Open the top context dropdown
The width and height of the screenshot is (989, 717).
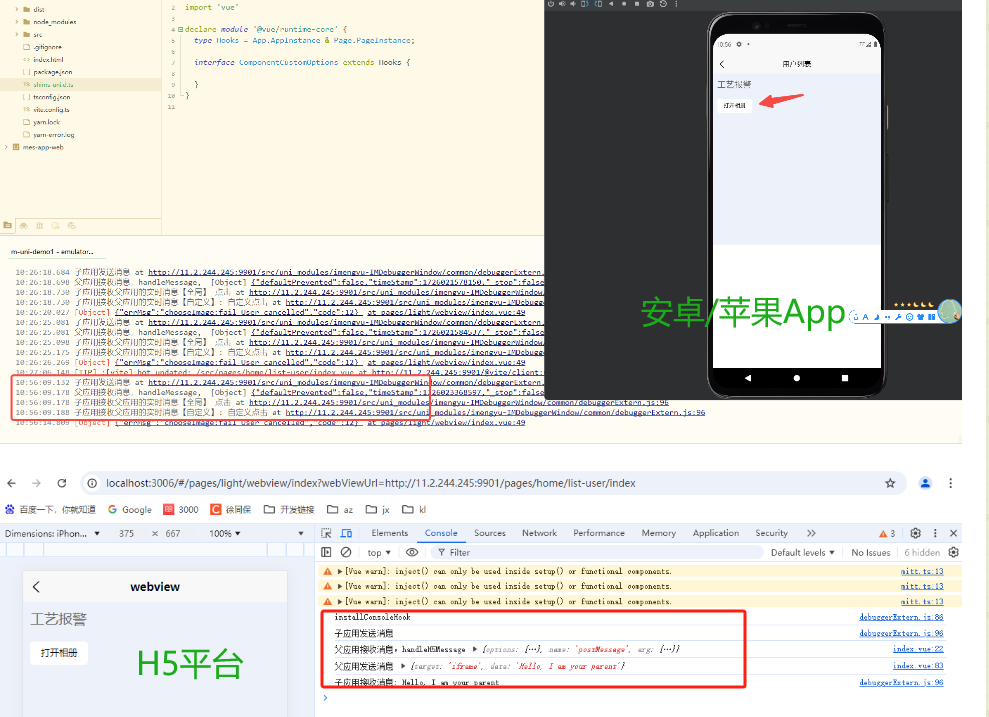point(379,552)
